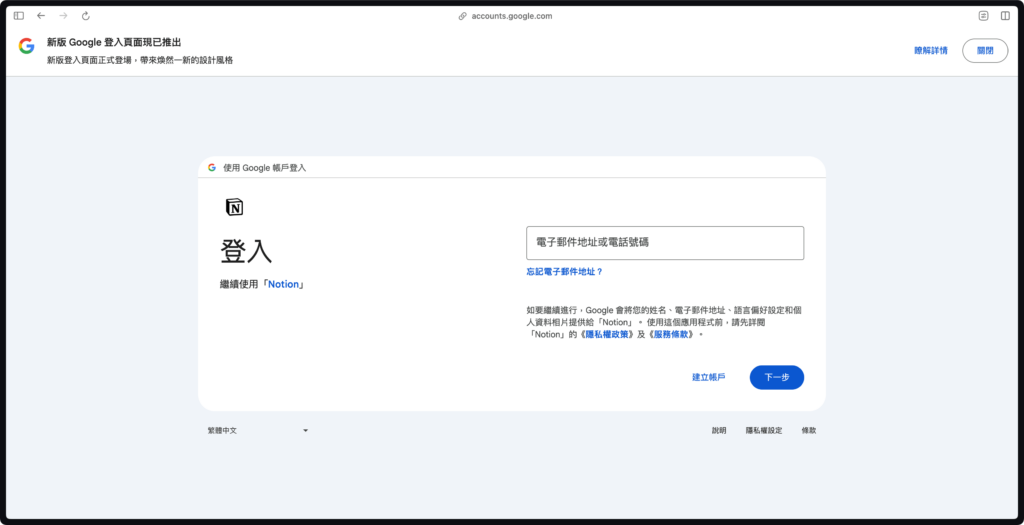Toggle the browser sidebar icon
The height and width of the screenshot is (525, 1024).
pos(19,16)
